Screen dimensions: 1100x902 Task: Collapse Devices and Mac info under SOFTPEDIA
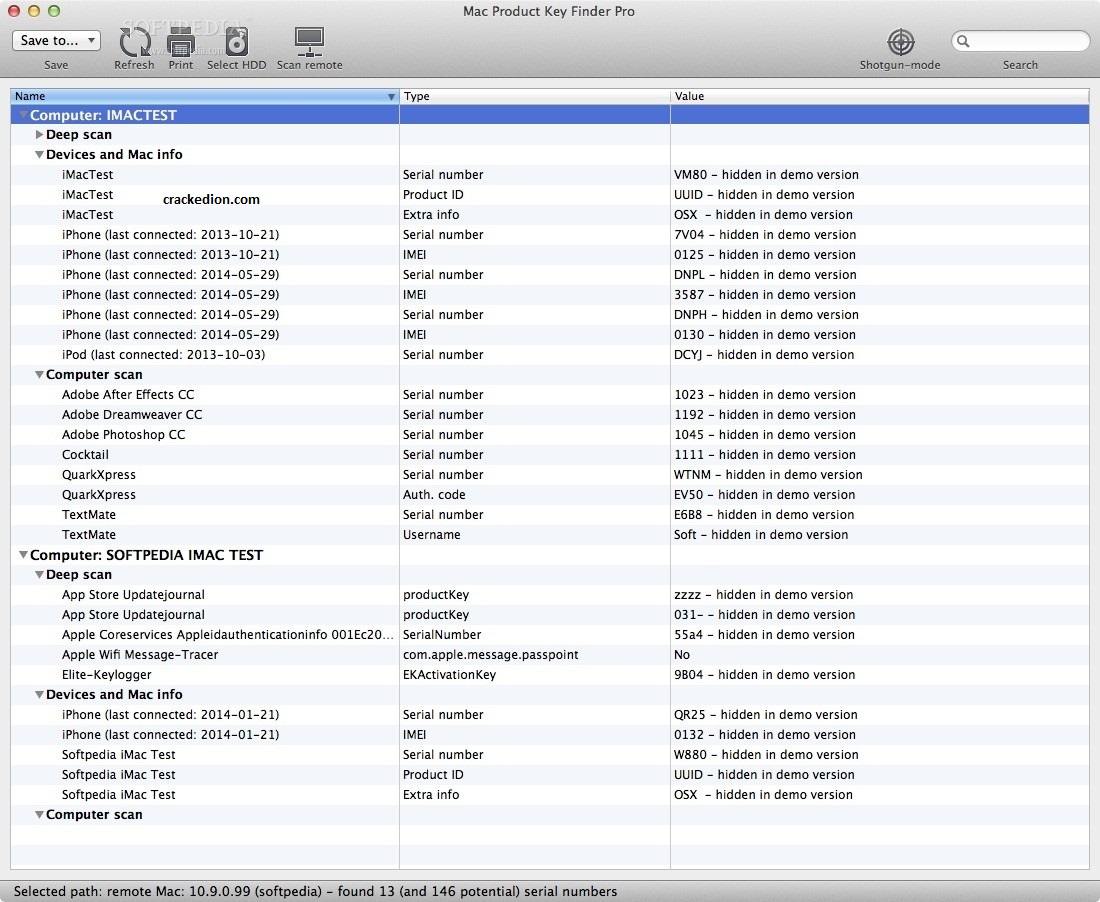tap(39, 694)
